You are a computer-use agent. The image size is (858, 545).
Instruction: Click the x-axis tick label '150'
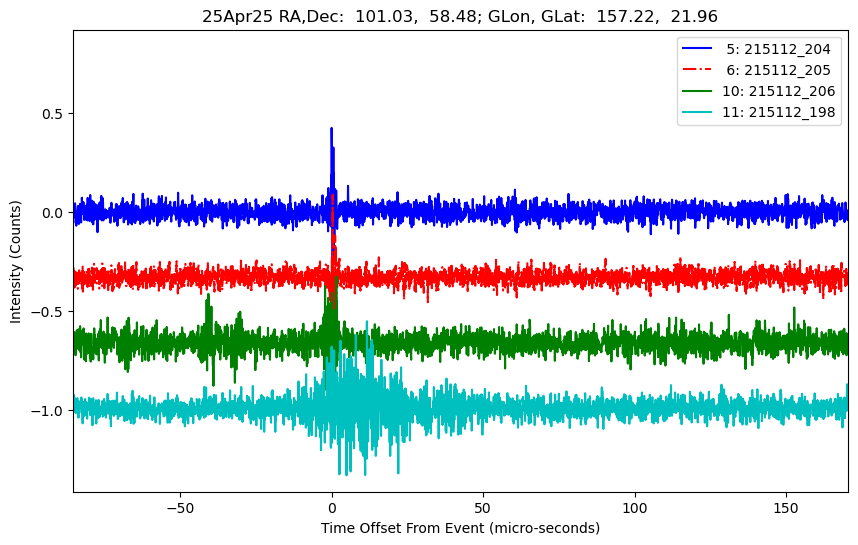786,507
